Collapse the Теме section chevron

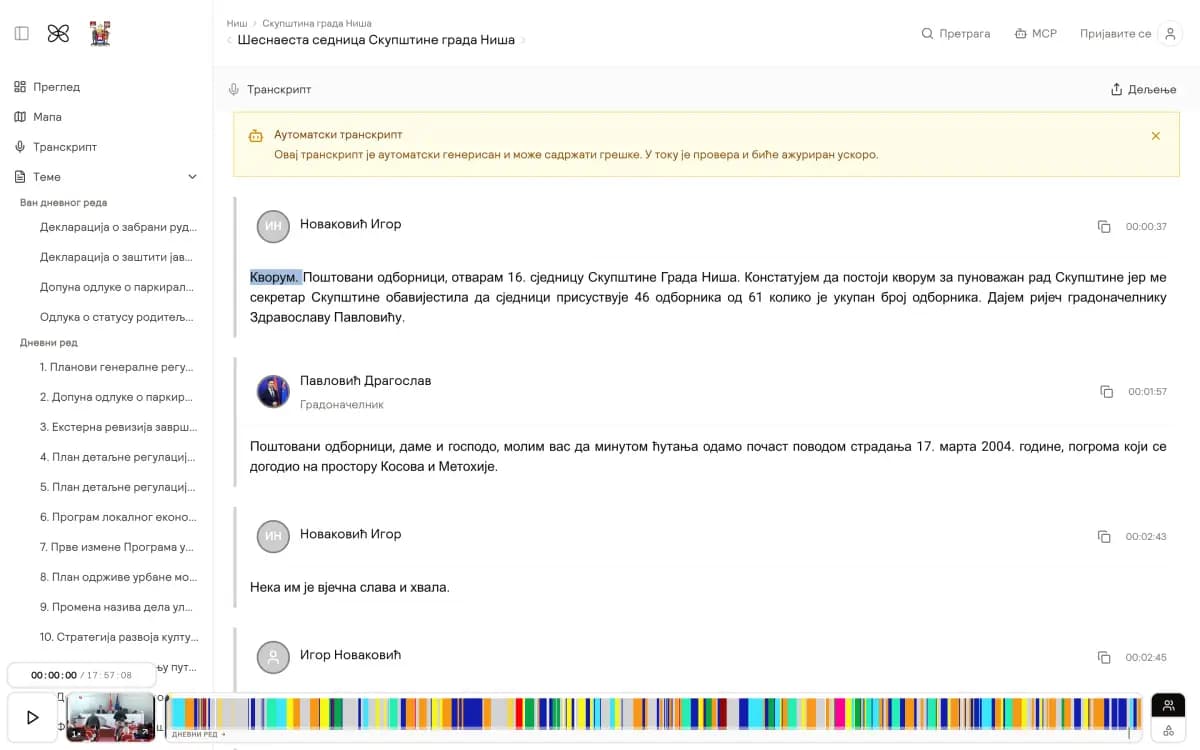click(x=193, y=177)
